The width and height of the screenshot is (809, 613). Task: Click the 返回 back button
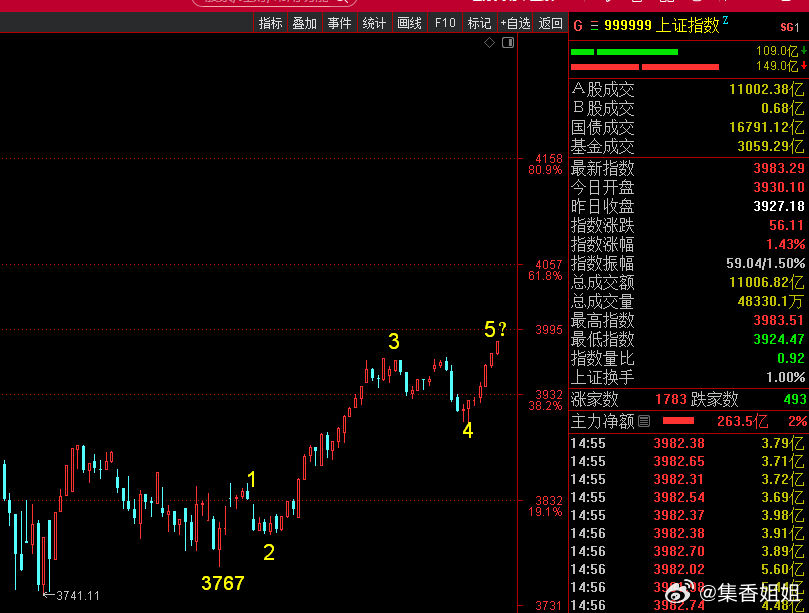point(550,23)
